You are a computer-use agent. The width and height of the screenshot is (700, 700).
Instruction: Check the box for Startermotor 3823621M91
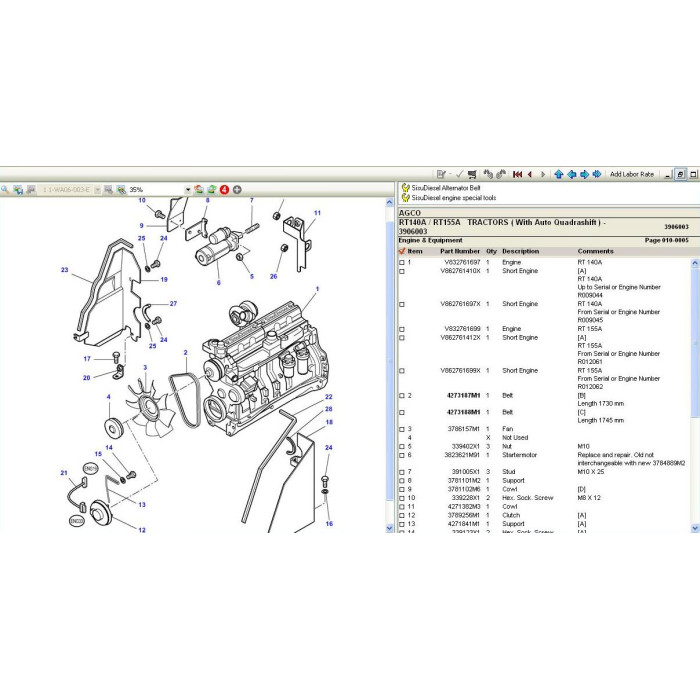(402, 455)
